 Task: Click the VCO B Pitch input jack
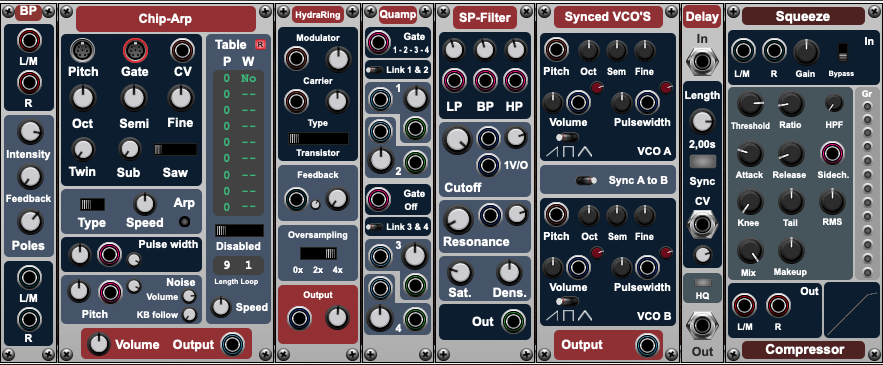pos(556,215)
